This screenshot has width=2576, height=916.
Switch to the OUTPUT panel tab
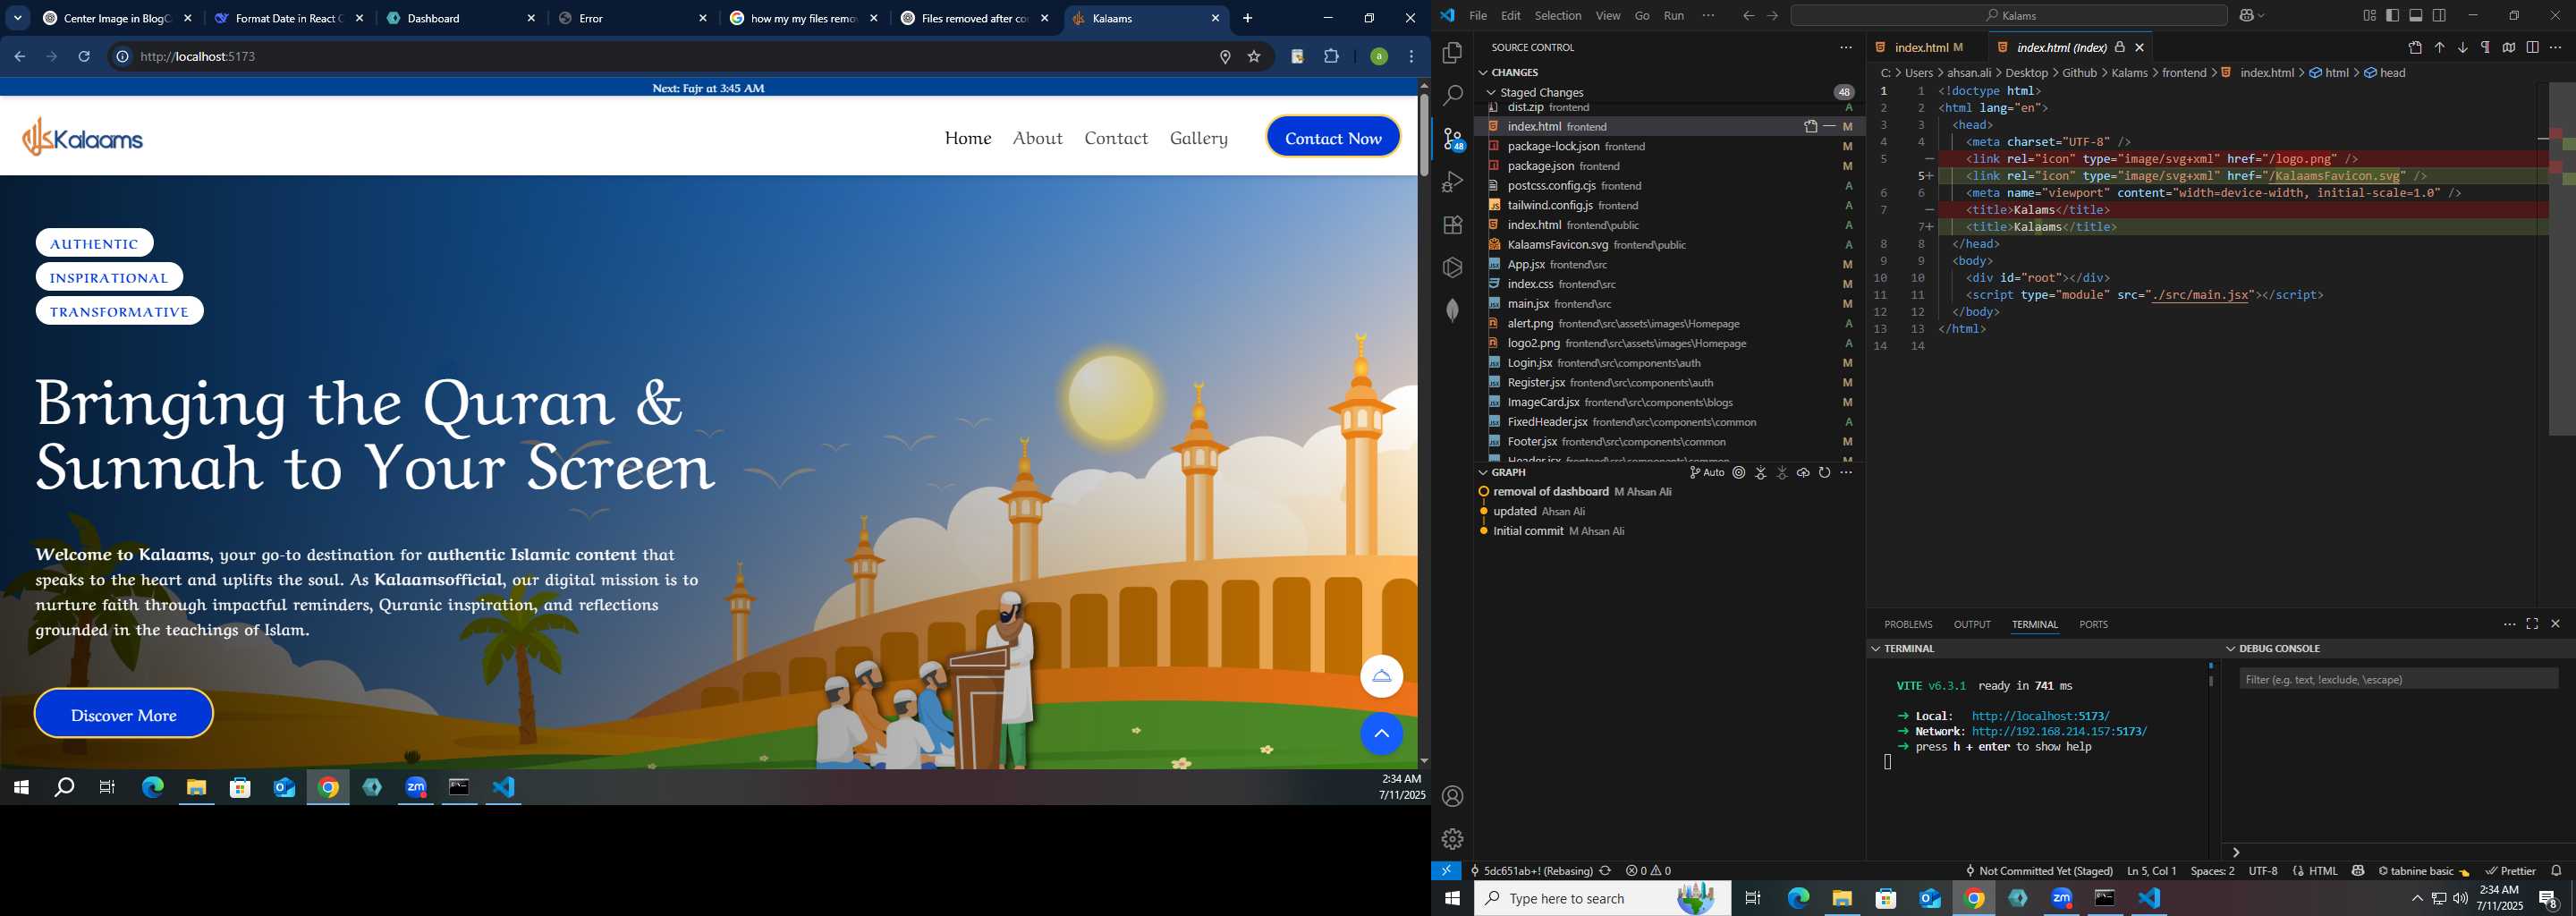pyautogui.click(x=1972, y=624)
